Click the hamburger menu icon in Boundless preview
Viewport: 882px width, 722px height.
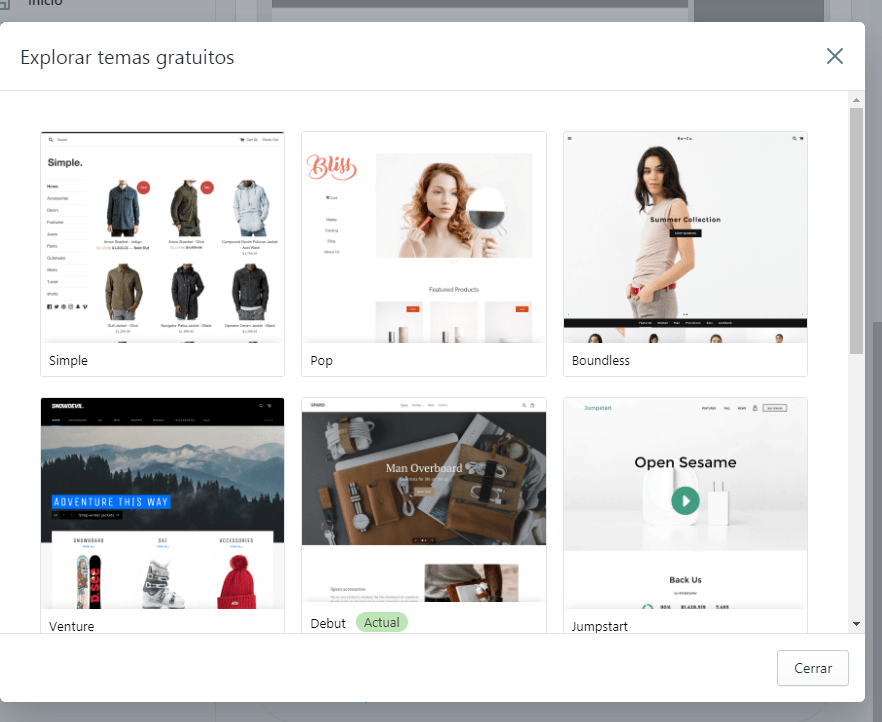(570, 138)
